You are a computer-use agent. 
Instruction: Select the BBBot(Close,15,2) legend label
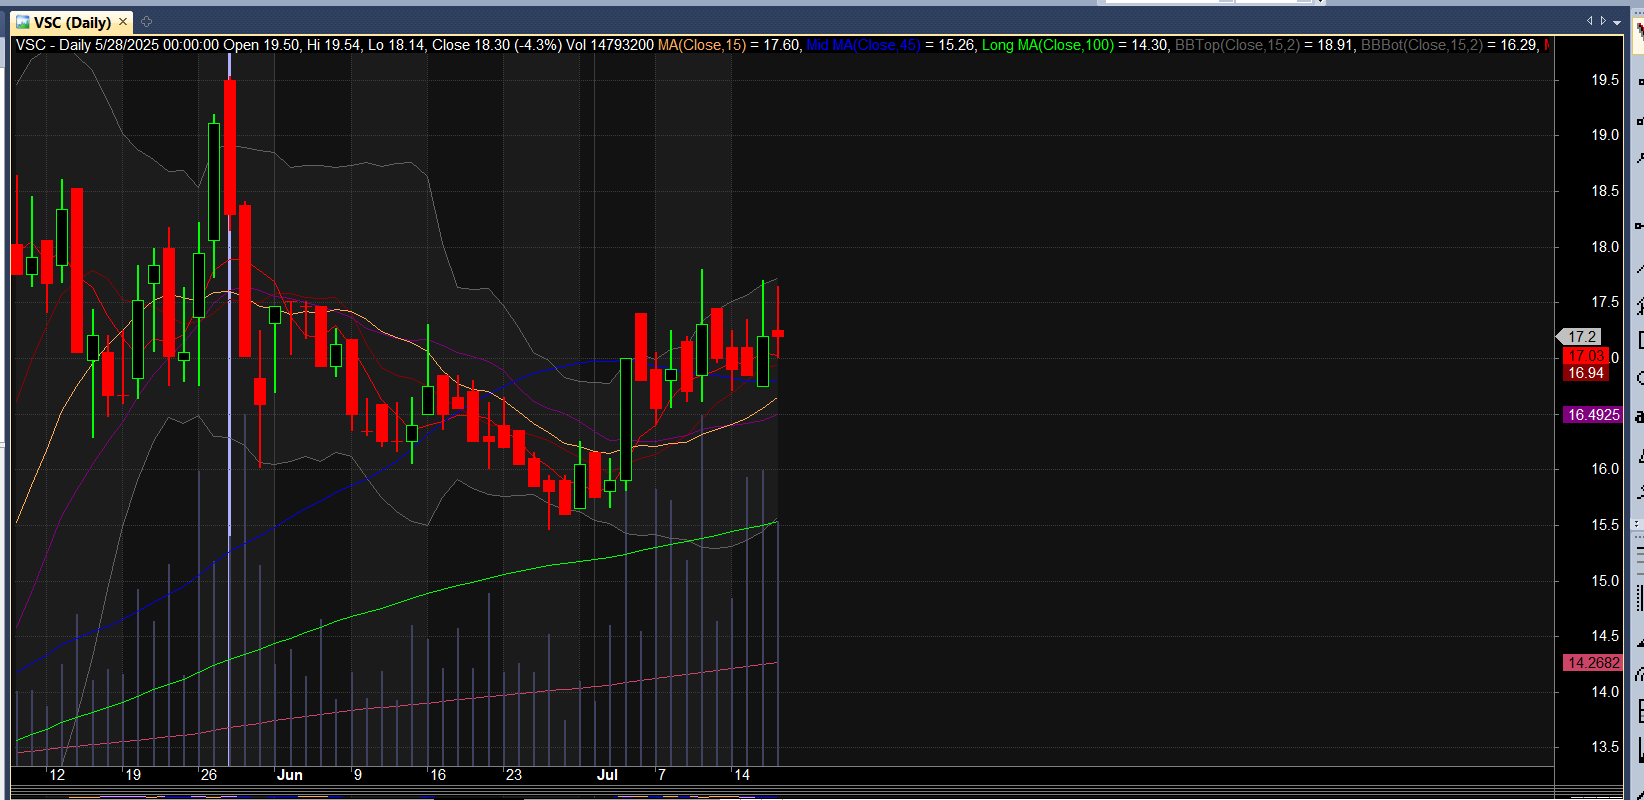coord(1422,45)
